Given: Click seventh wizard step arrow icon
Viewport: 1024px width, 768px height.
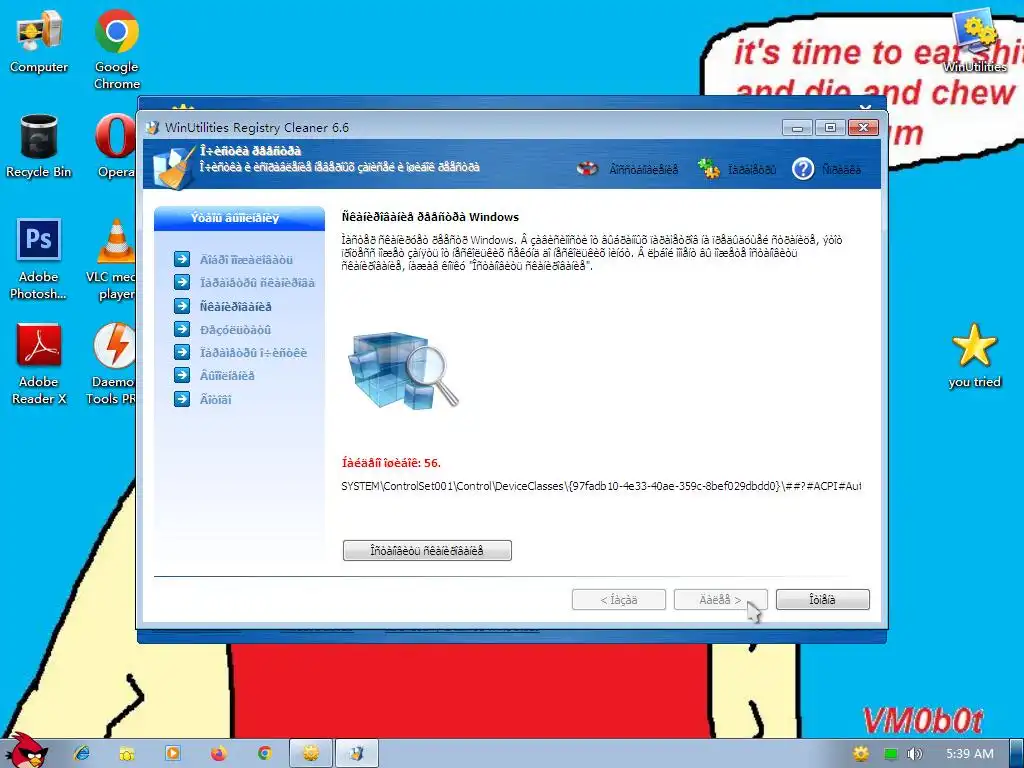Looking at the screenshot, I should tap(182, 398).
